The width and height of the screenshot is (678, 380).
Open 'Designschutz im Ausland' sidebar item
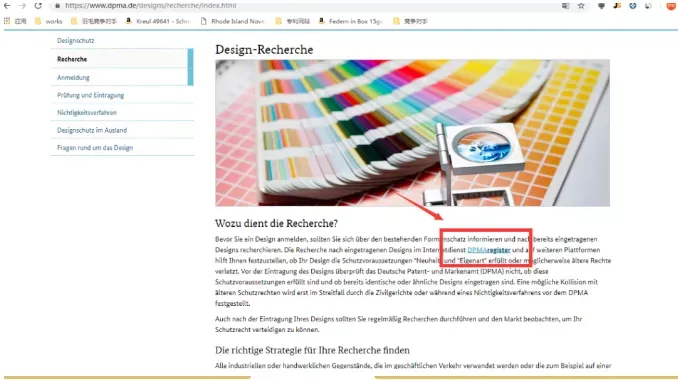pos(92,131)
